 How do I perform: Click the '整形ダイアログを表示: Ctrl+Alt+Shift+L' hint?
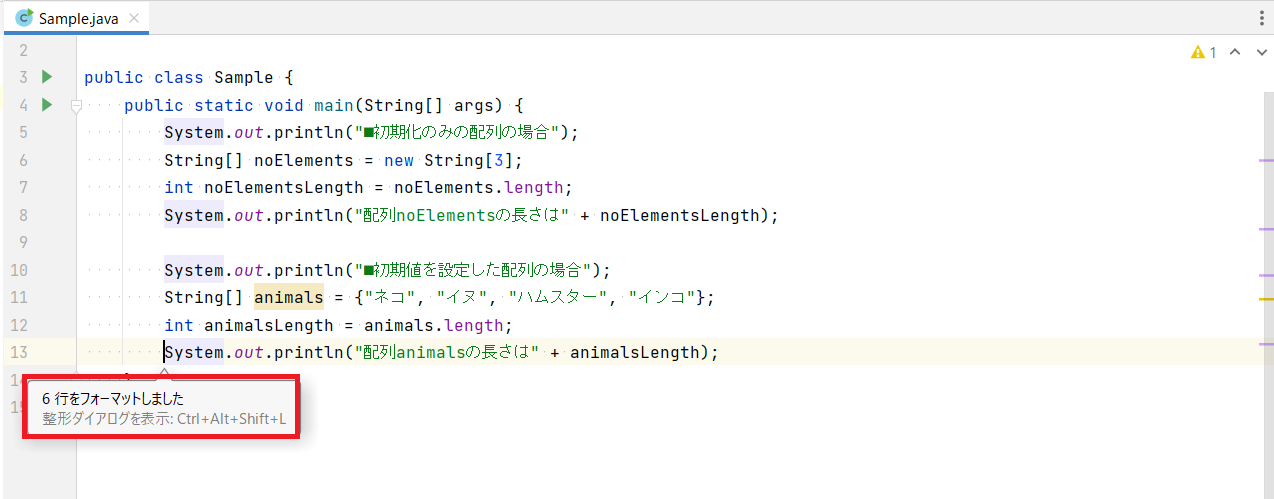coord(164,418)
